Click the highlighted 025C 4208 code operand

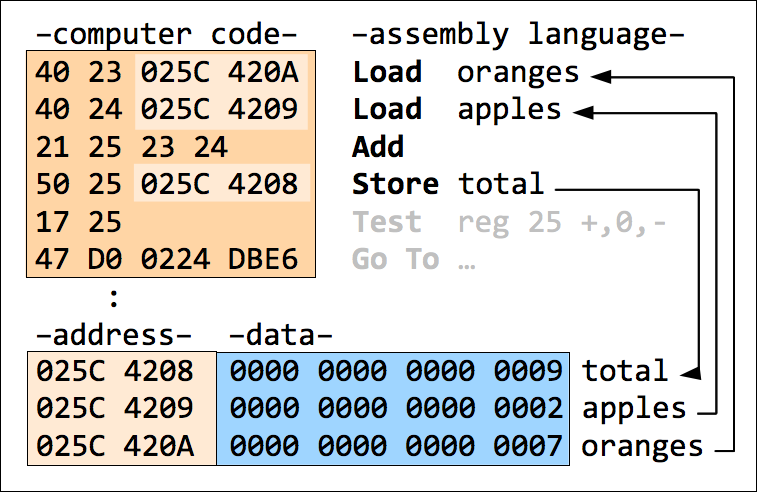click(220, 184)
